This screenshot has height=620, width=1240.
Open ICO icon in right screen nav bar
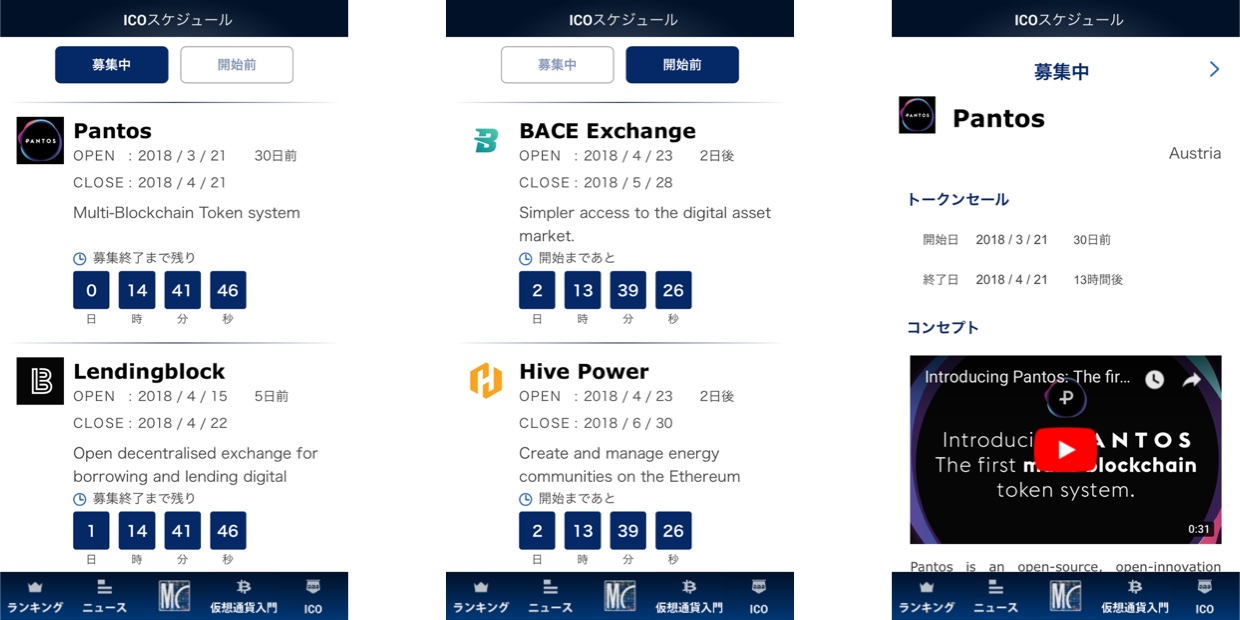point(1205,588)
